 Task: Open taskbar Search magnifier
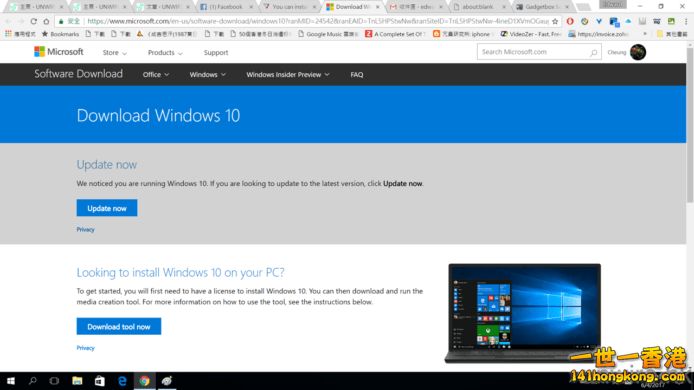pos(32,381)
